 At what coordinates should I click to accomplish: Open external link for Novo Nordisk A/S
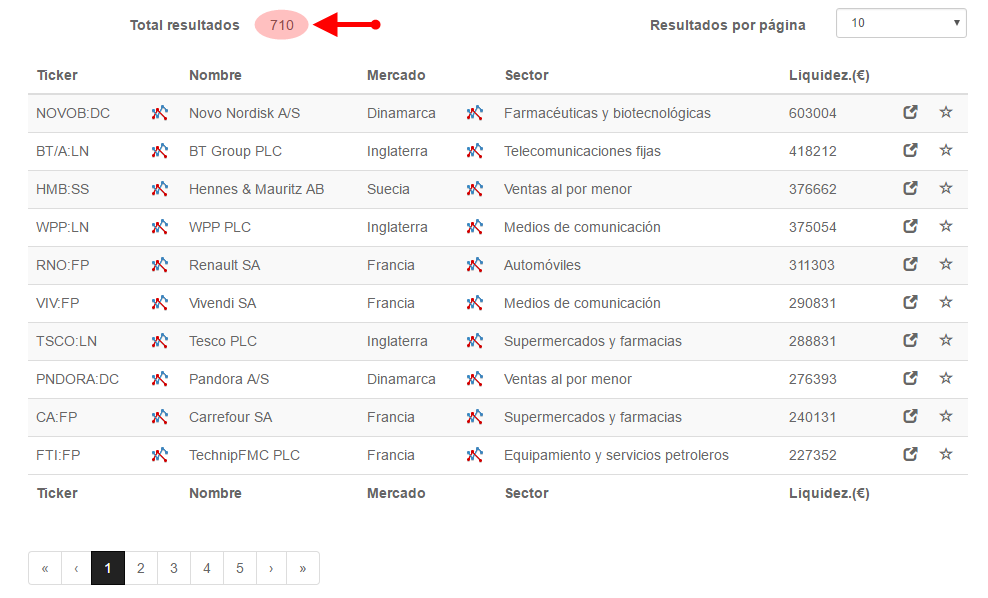pos(910,112)
